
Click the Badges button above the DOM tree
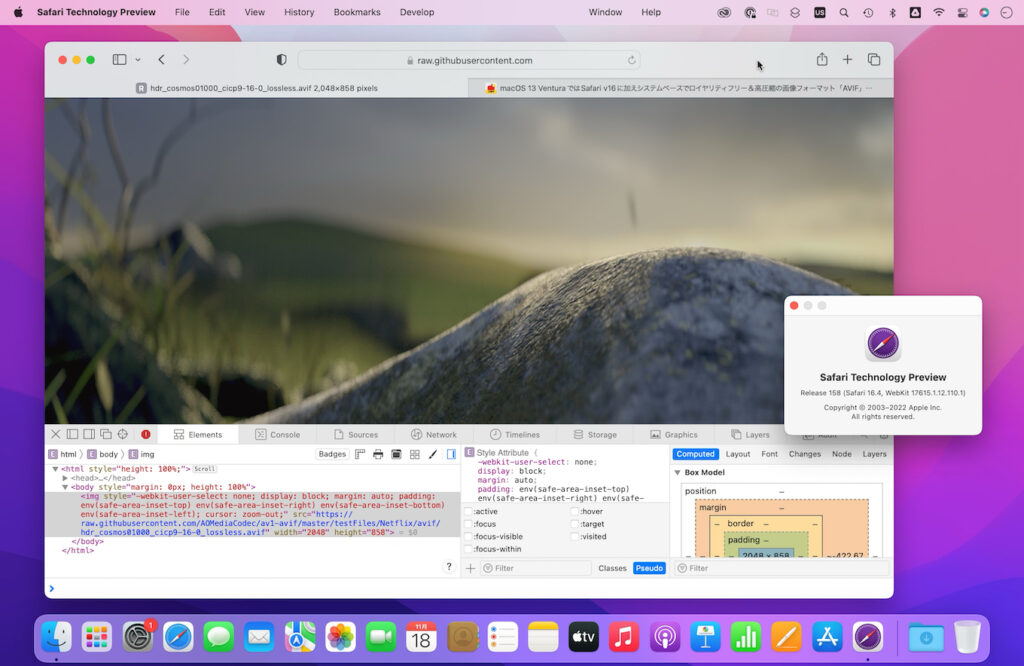333,453
